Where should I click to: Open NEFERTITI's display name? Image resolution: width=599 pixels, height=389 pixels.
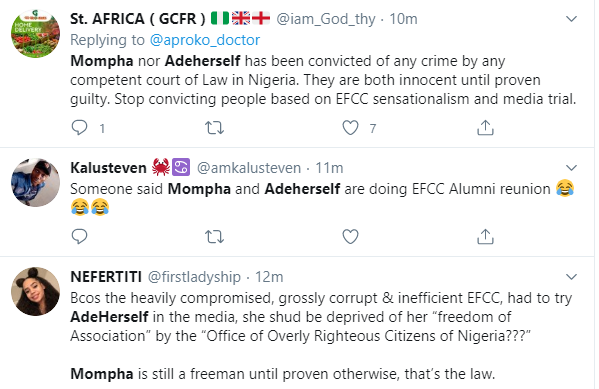pos(106,277)
